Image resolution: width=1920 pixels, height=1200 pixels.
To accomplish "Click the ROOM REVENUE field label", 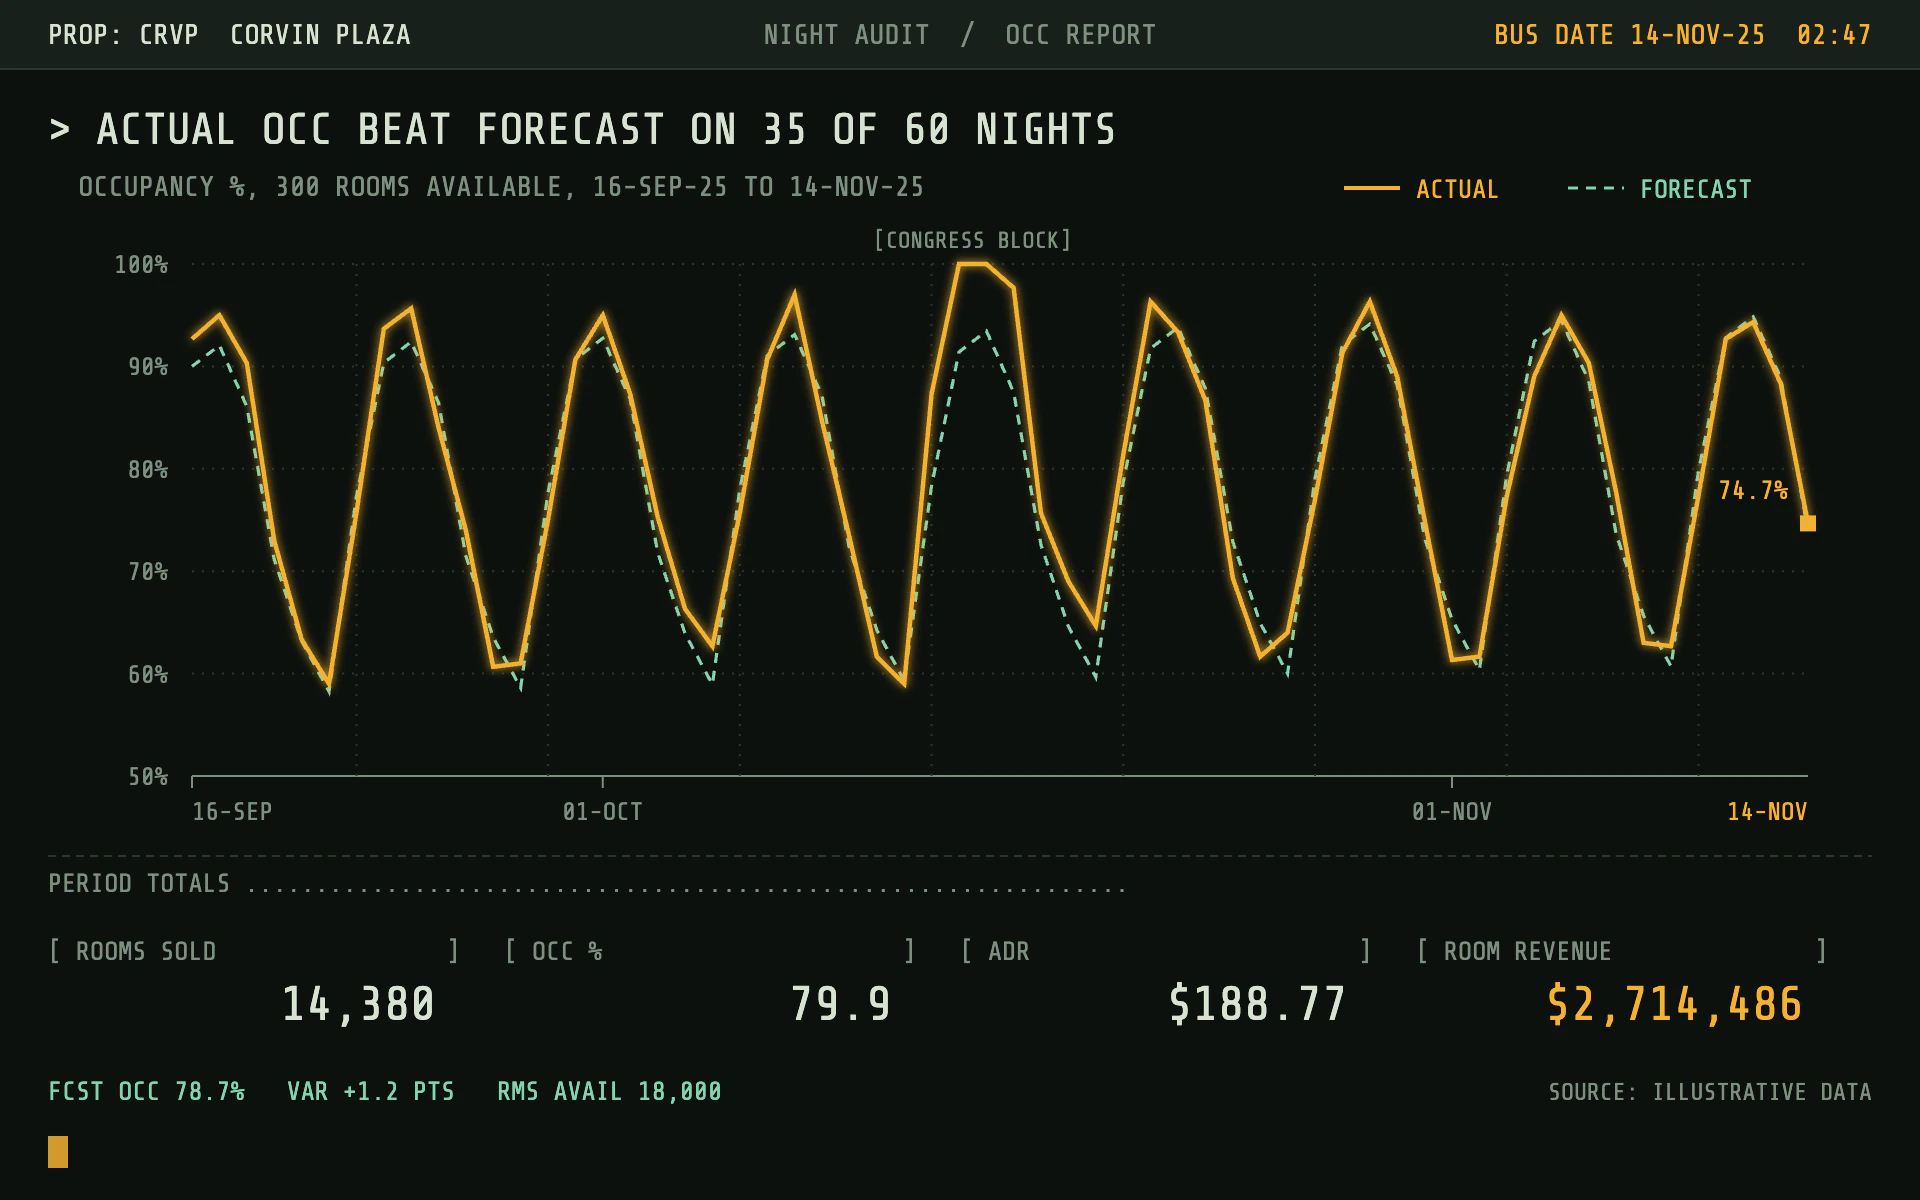I will pos(1527,951).
